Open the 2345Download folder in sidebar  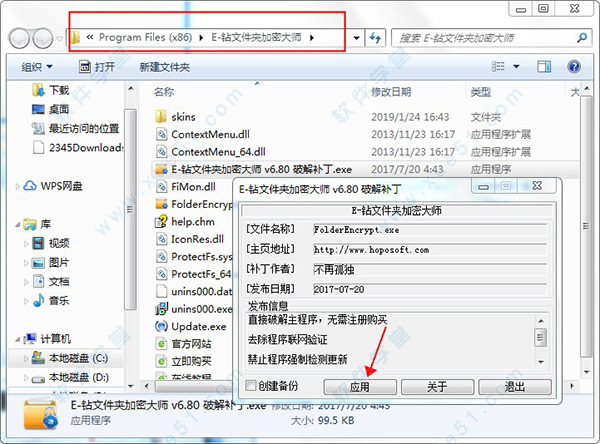(78, 147)
